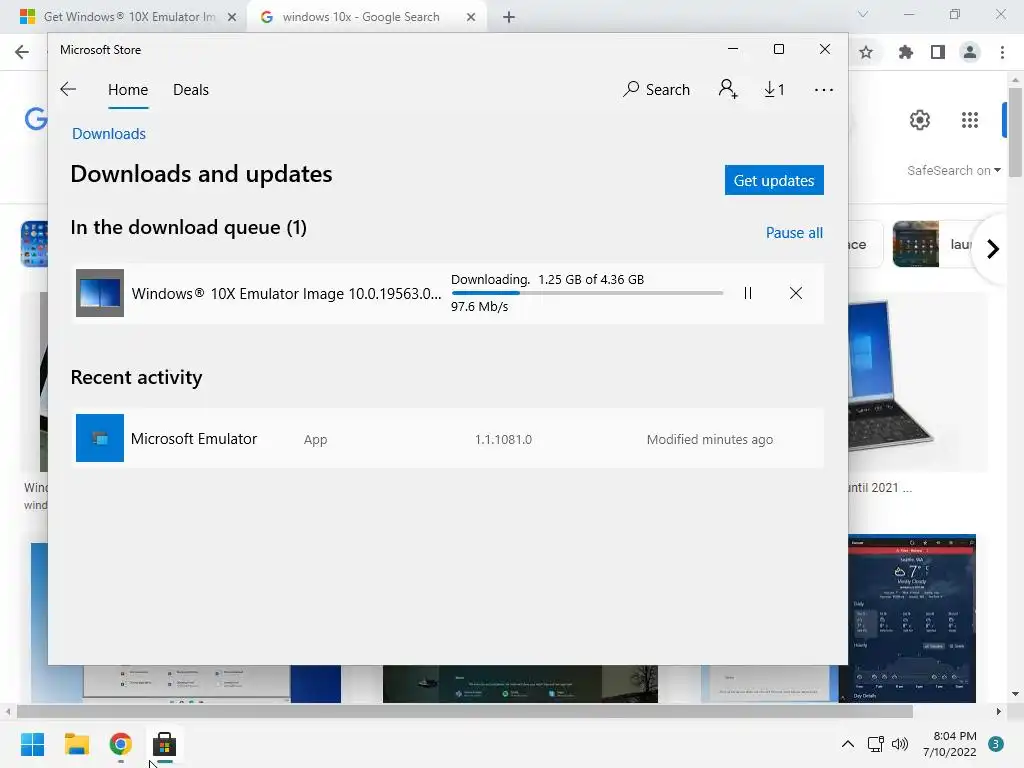
Task: Open the volume tray icon
Action: tap(900, 743)
